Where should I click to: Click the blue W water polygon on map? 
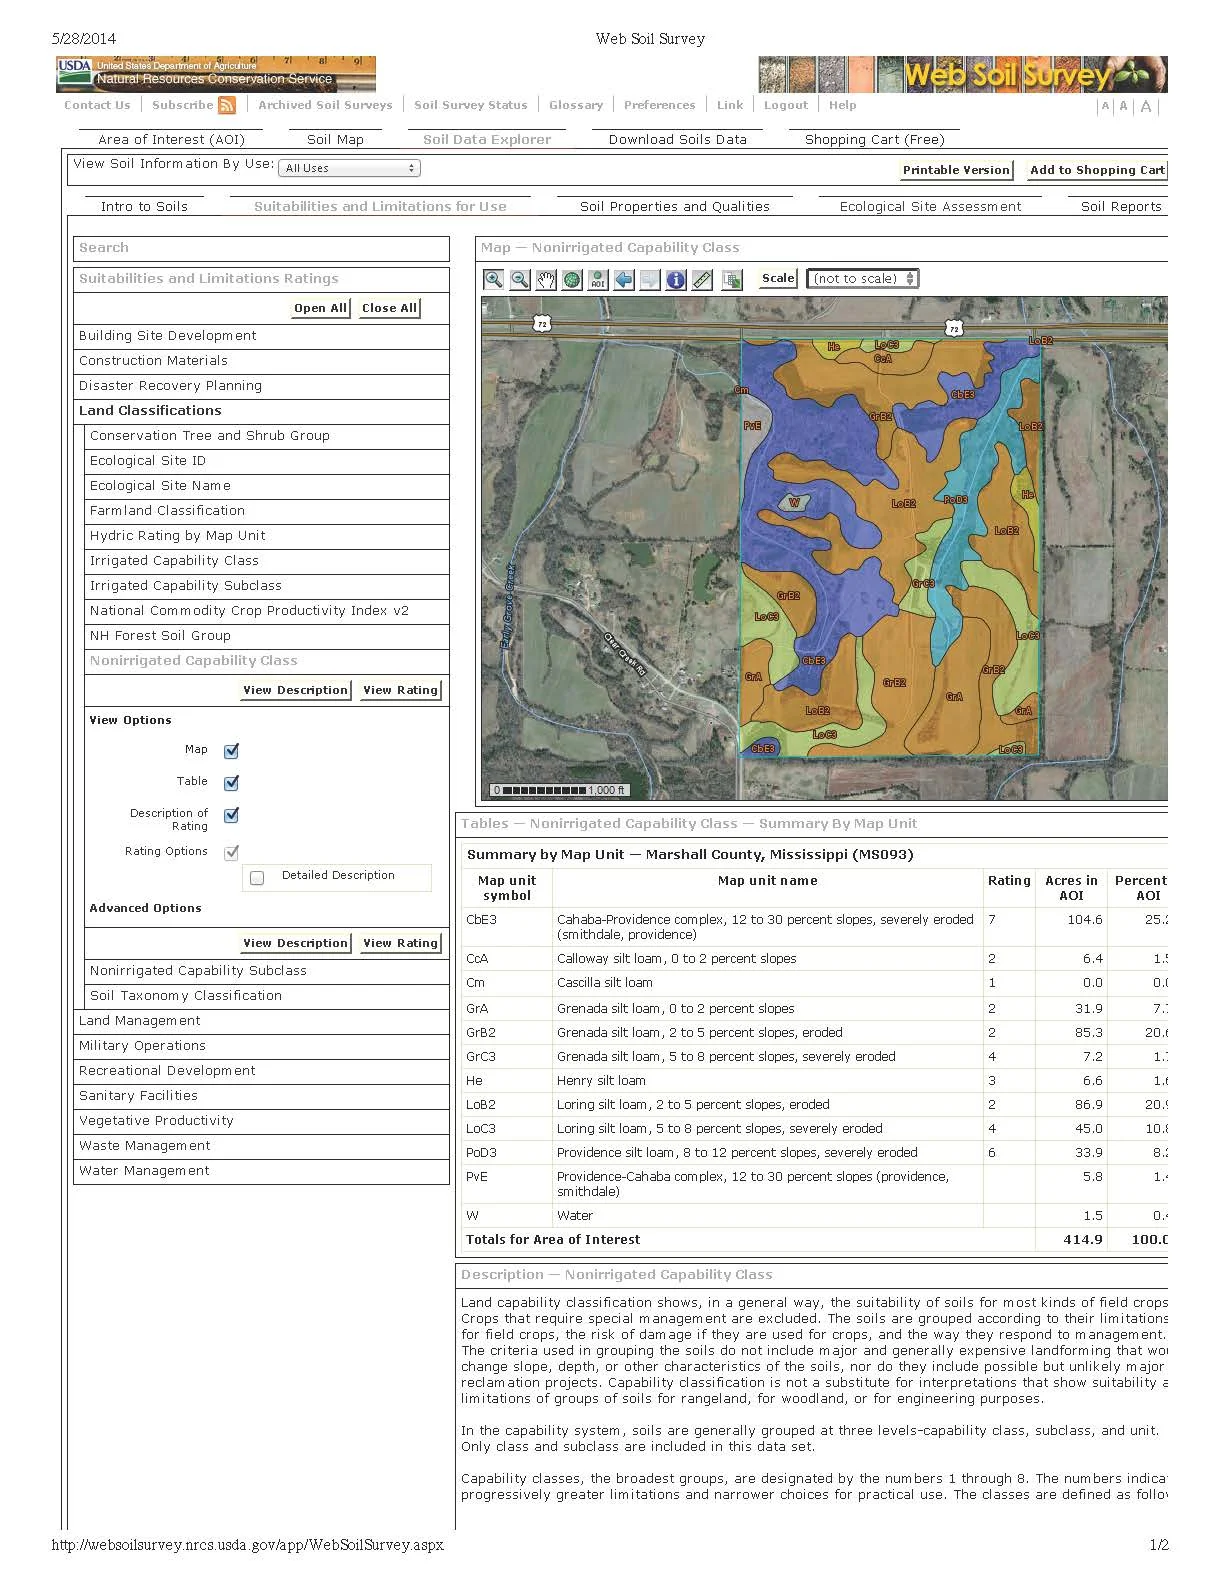[x=795, y=503]
